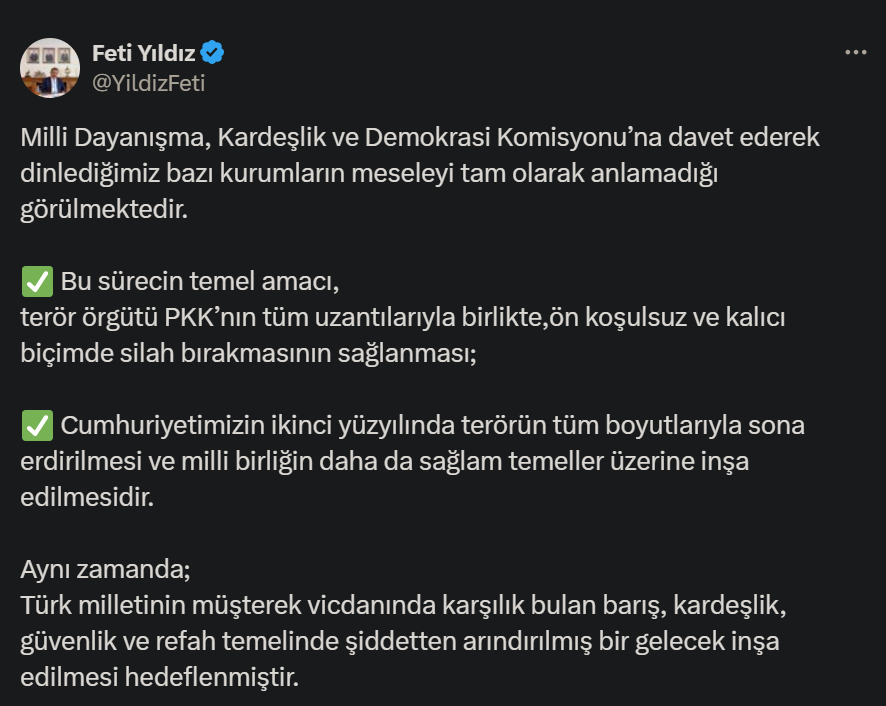Open Feti Yıldız's profile avatar

[50, 68]
